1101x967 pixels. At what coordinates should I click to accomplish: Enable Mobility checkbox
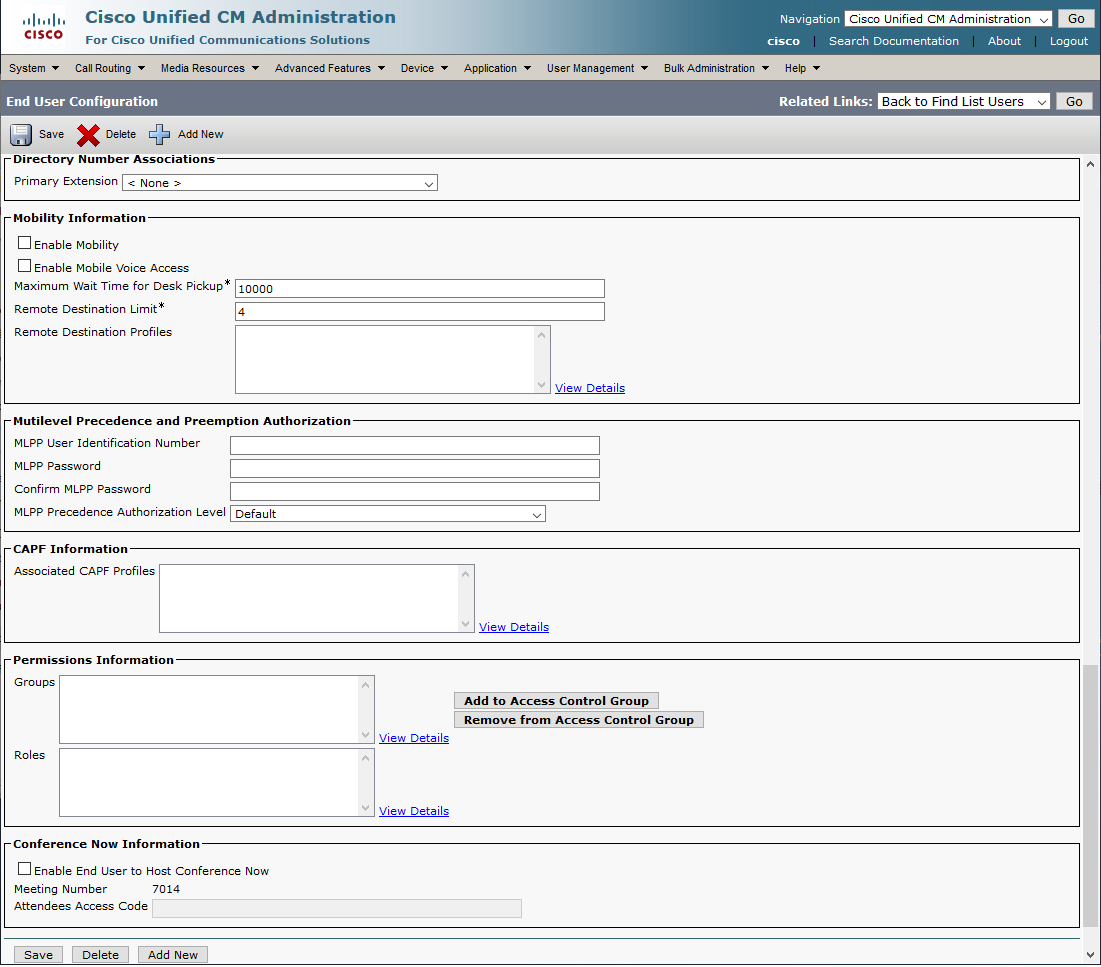pos(25,243)
